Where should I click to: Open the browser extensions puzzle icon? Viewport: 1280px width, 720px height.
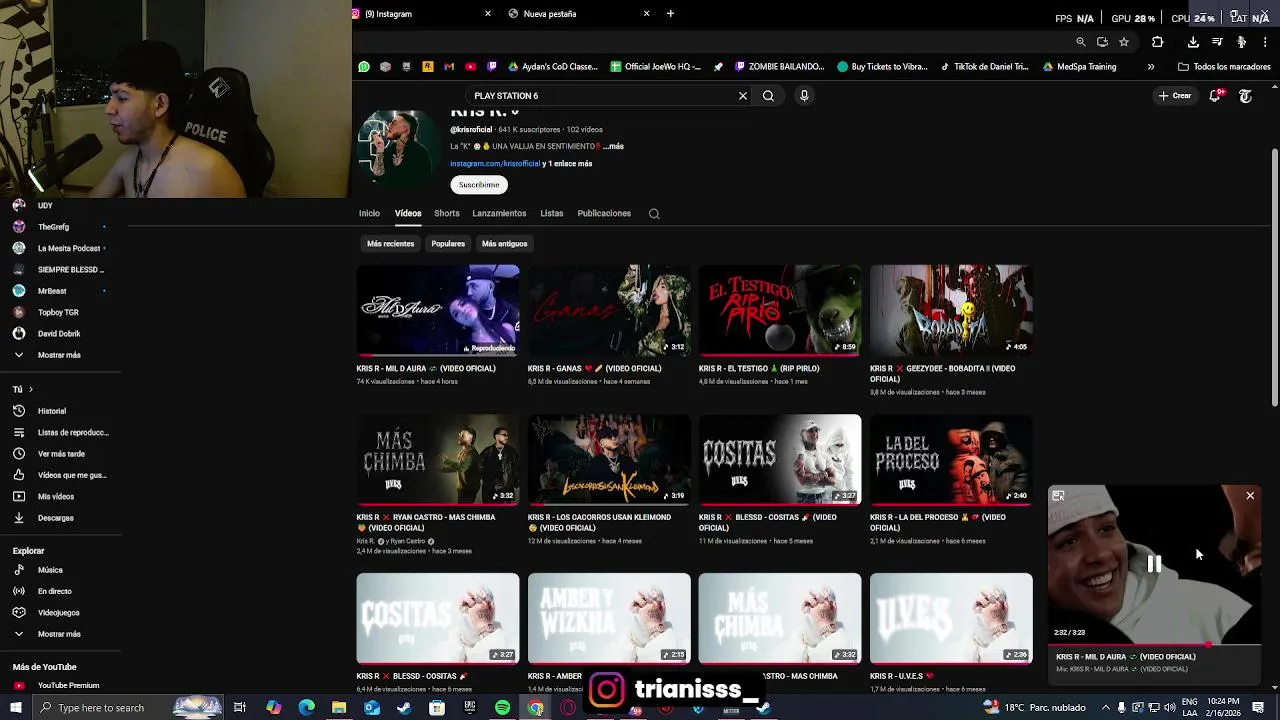1157,42
